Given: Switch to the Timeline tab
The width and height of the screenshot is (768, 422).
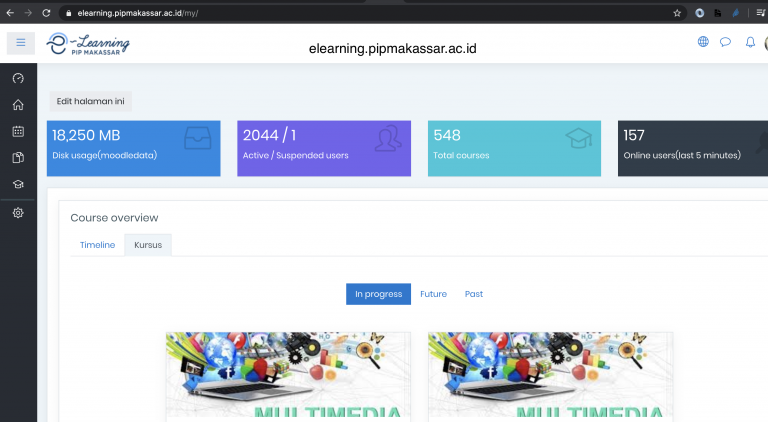Looking at the screenshot, I should [97, 245].
